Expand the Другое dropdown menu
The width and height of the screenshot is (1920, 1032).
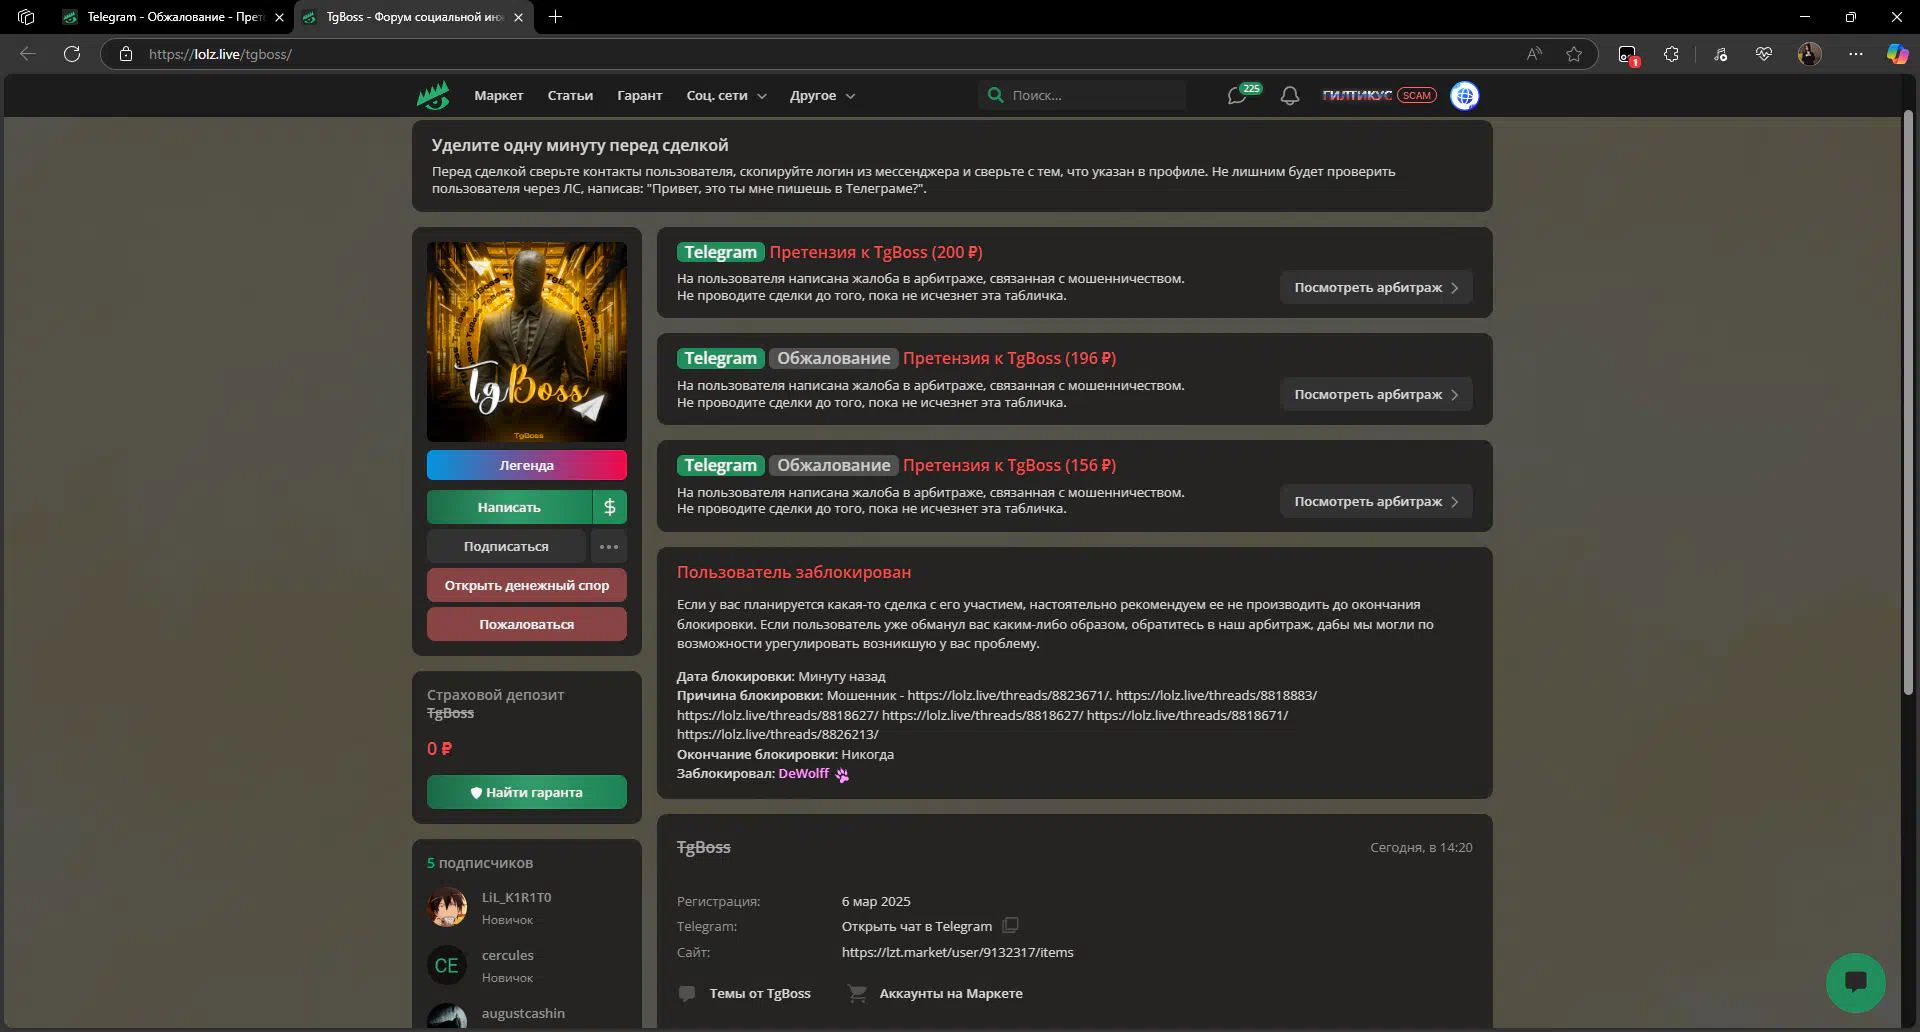click(822, 96)
